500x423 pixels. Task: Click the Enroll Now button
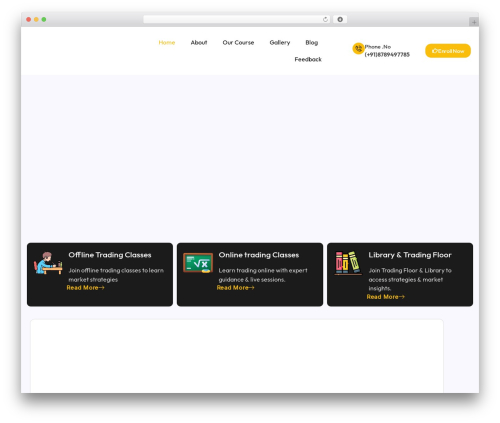click(x=448, y=51)
